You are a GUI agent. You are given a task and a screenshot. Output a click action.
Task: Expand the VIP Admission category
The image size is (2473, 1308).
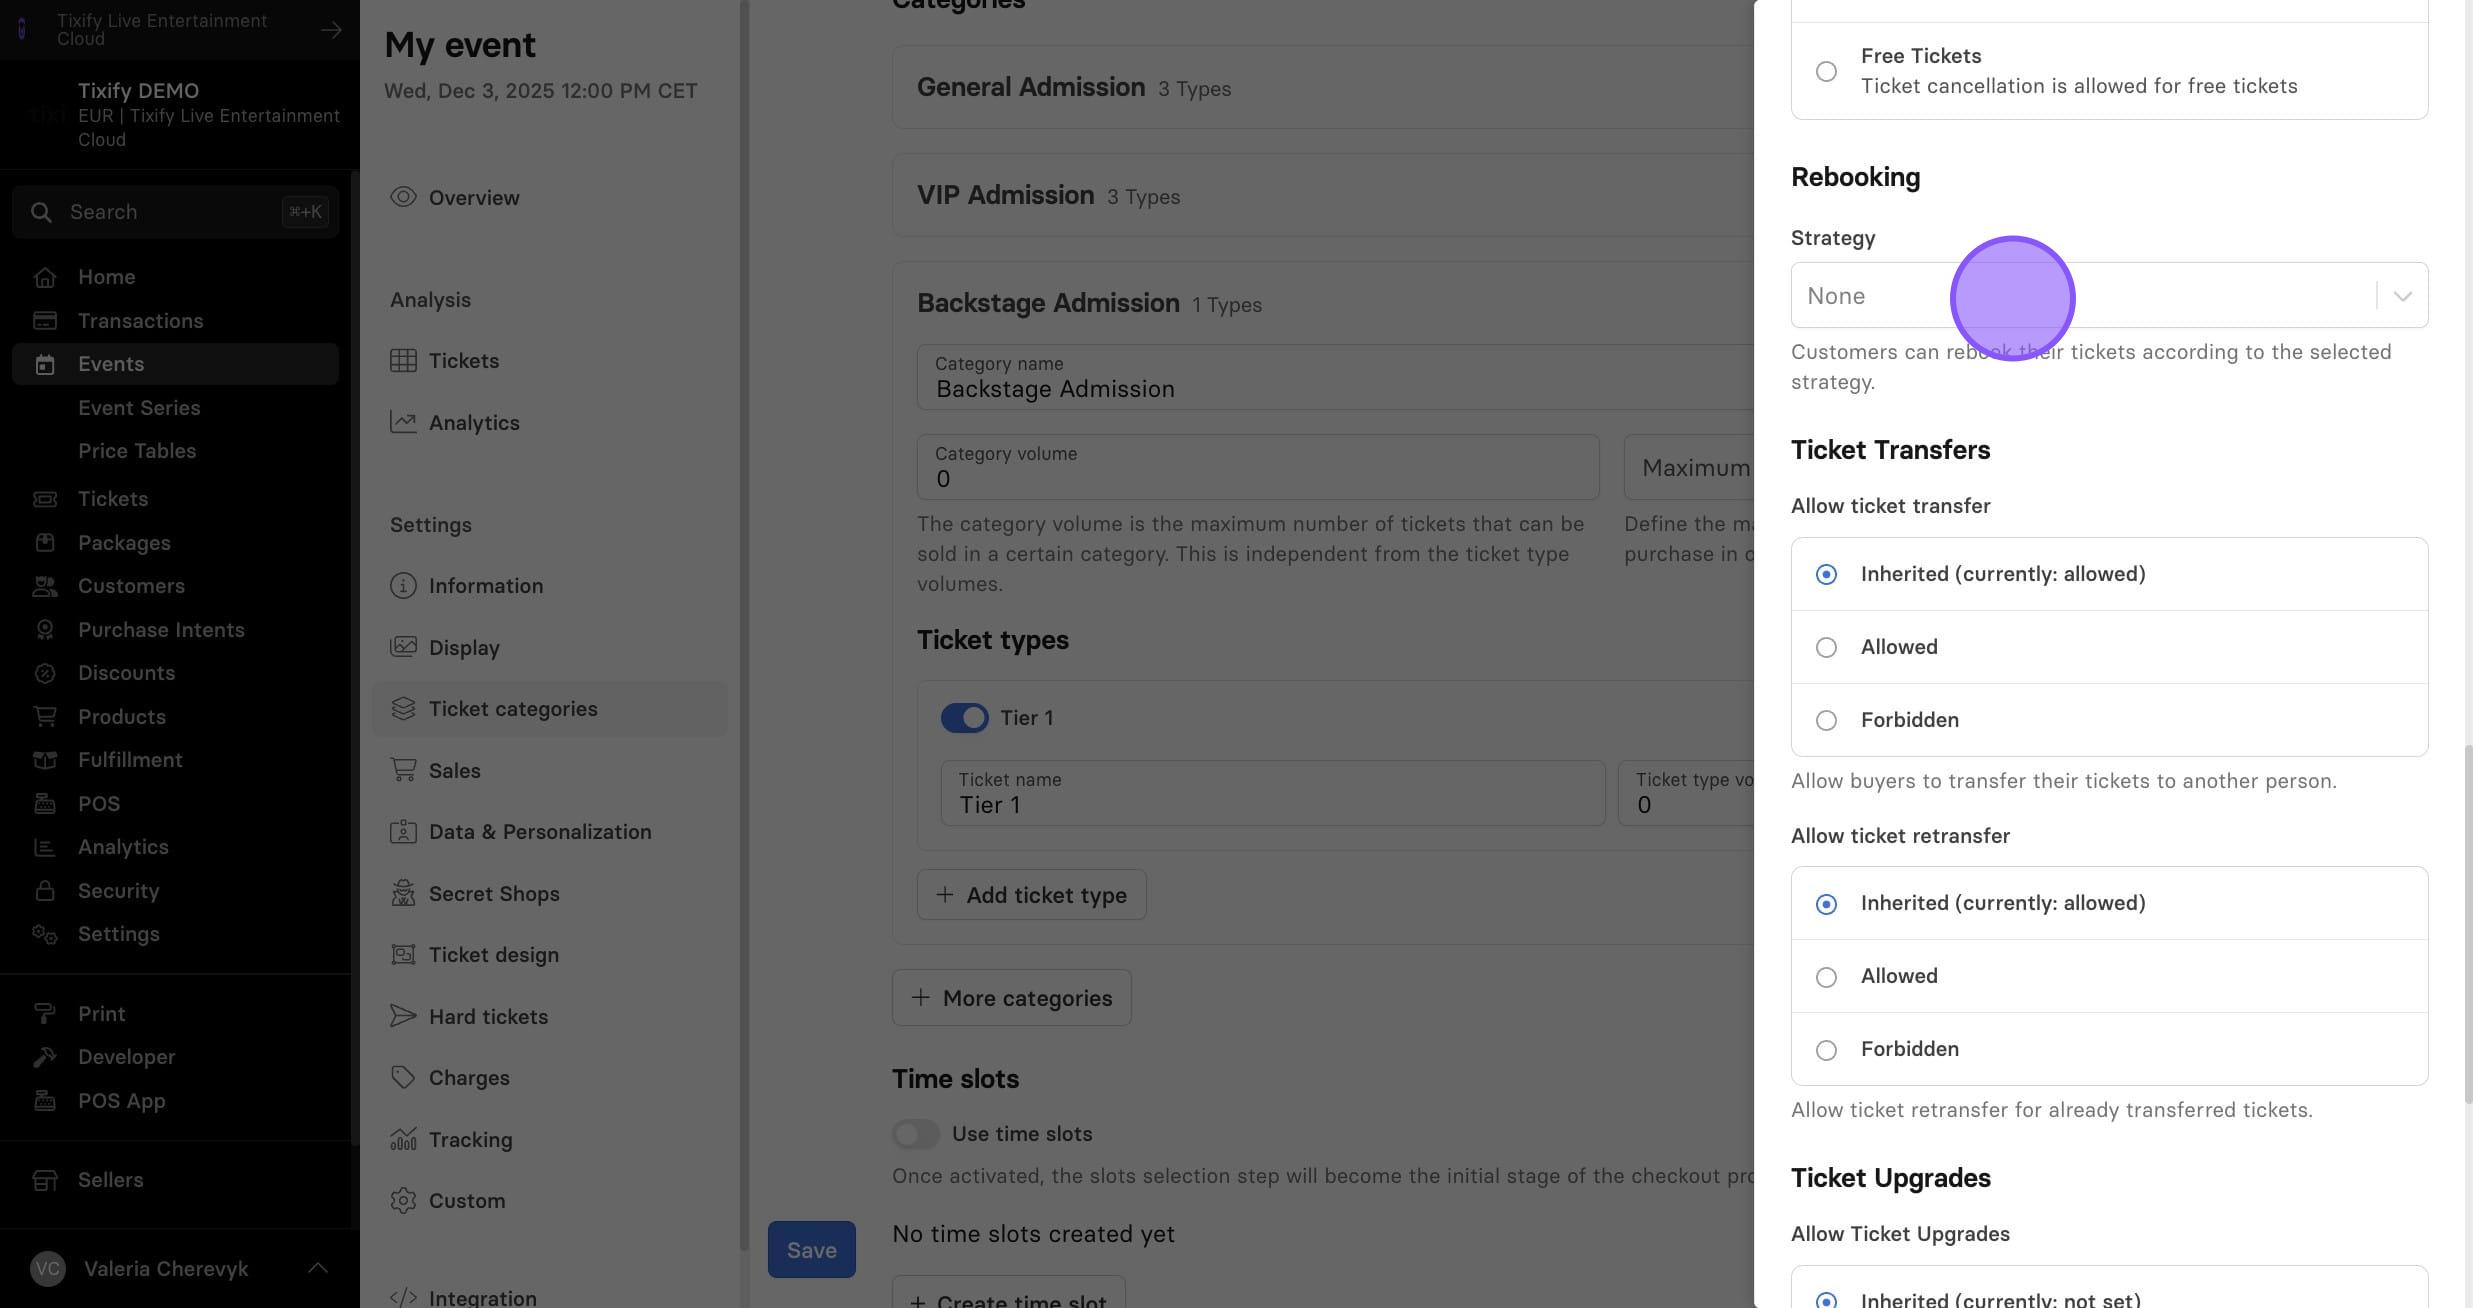1322,195
